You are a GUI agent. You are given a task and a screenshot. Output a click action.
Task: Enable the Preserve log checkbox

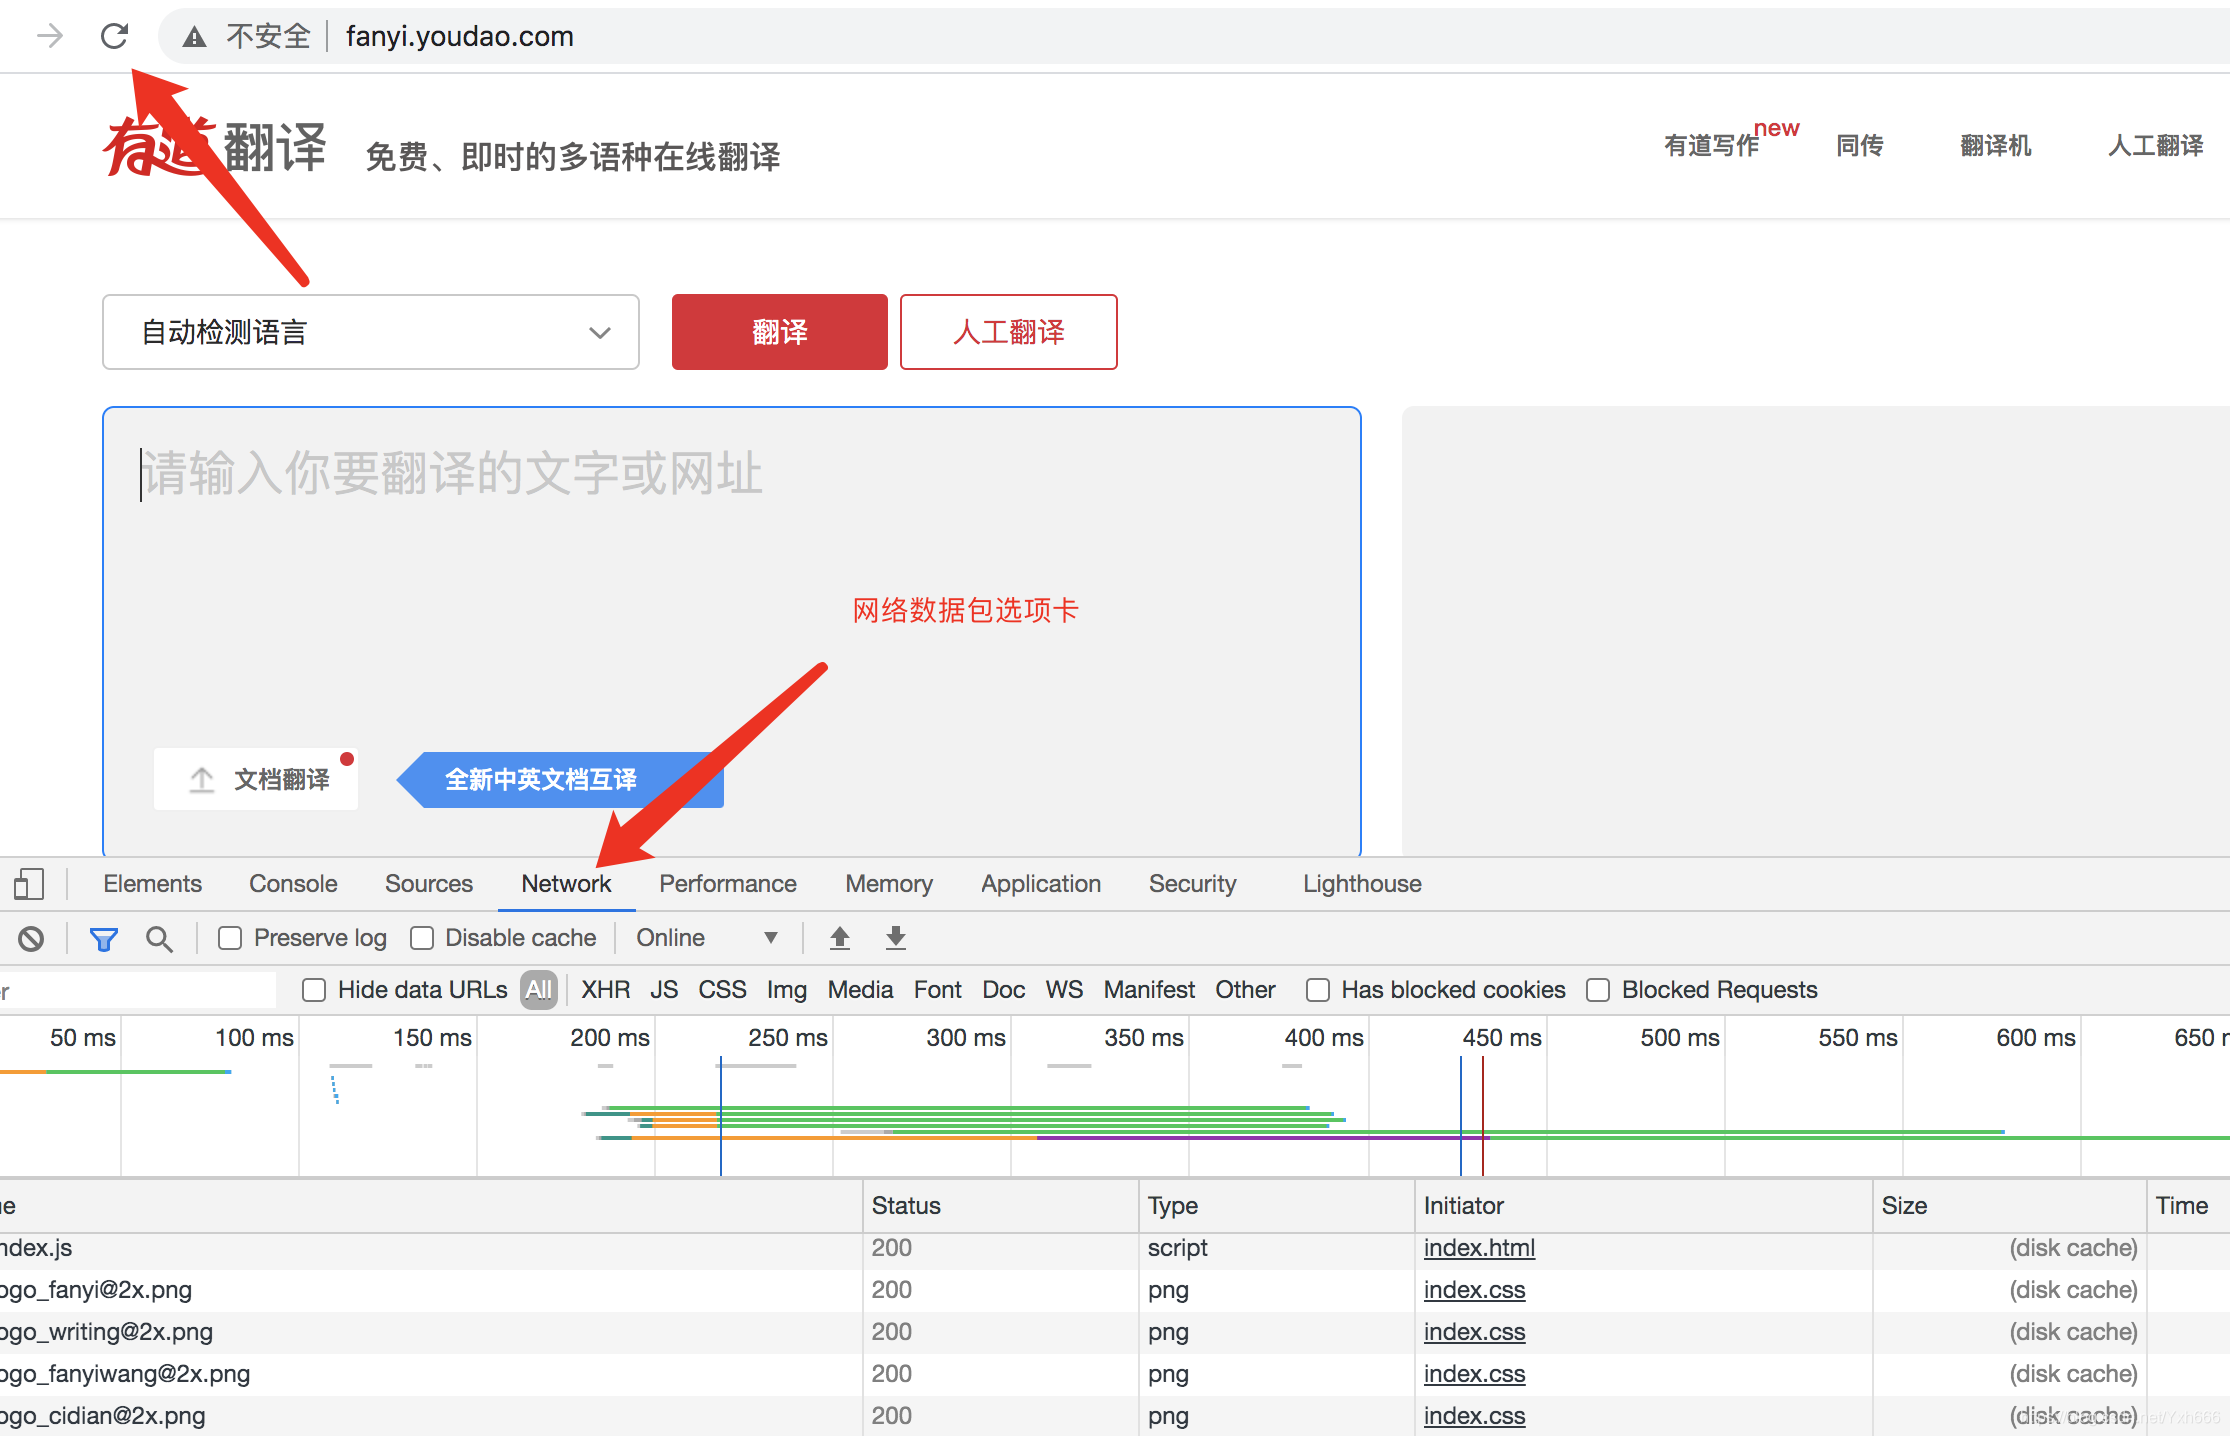(x=230, y=938)
